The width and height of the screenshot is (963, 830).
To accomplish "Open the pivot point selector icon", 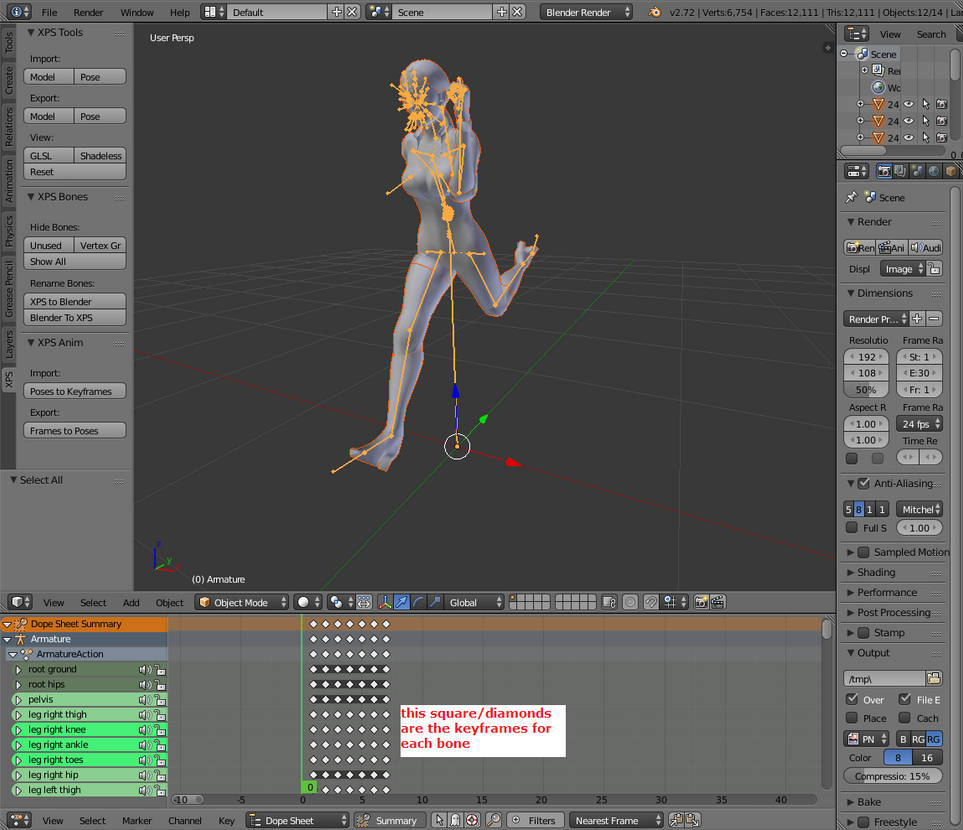I will tap(341, 602).
